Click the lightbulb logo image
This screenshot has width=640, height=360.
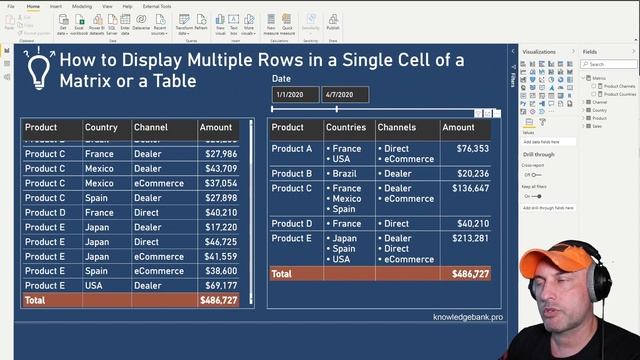pyautogui.click(x=39, y=69)
